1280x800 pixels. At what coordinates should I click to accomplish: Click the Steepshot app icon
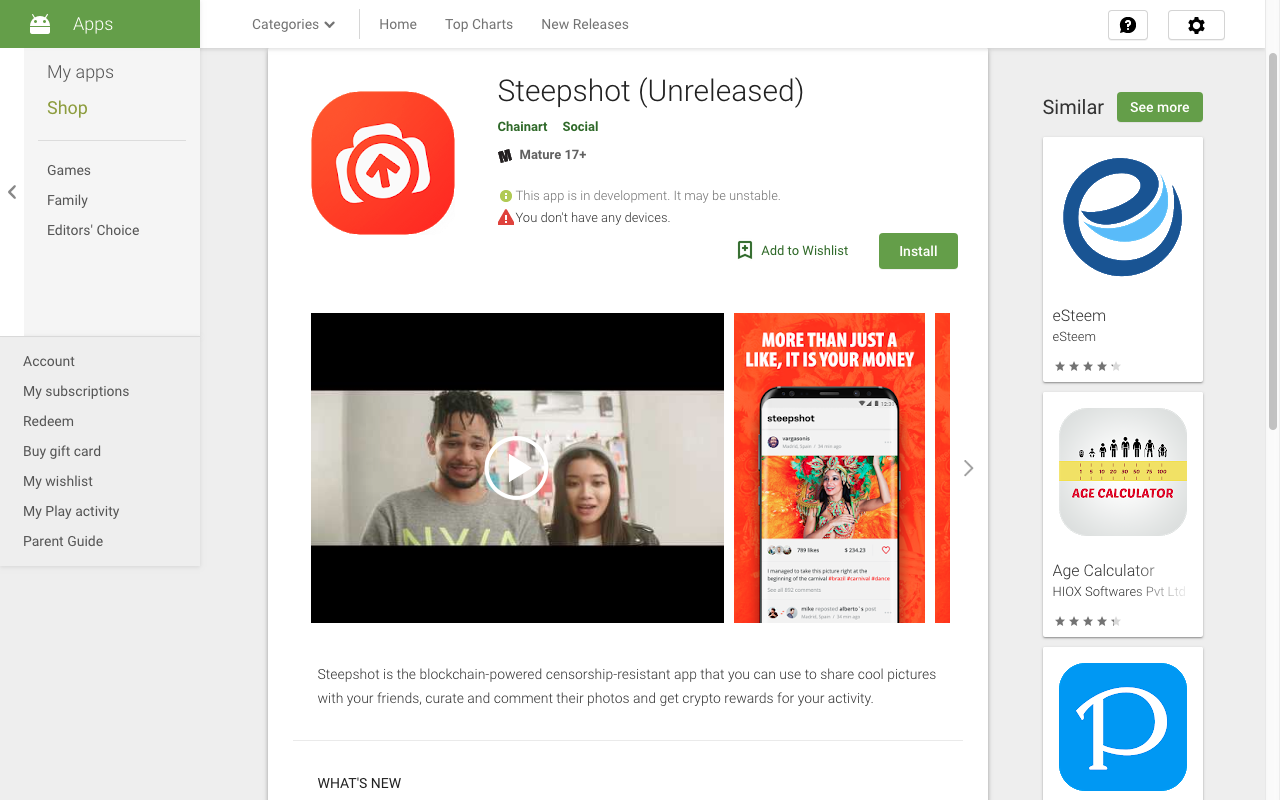tap(383, 163)
